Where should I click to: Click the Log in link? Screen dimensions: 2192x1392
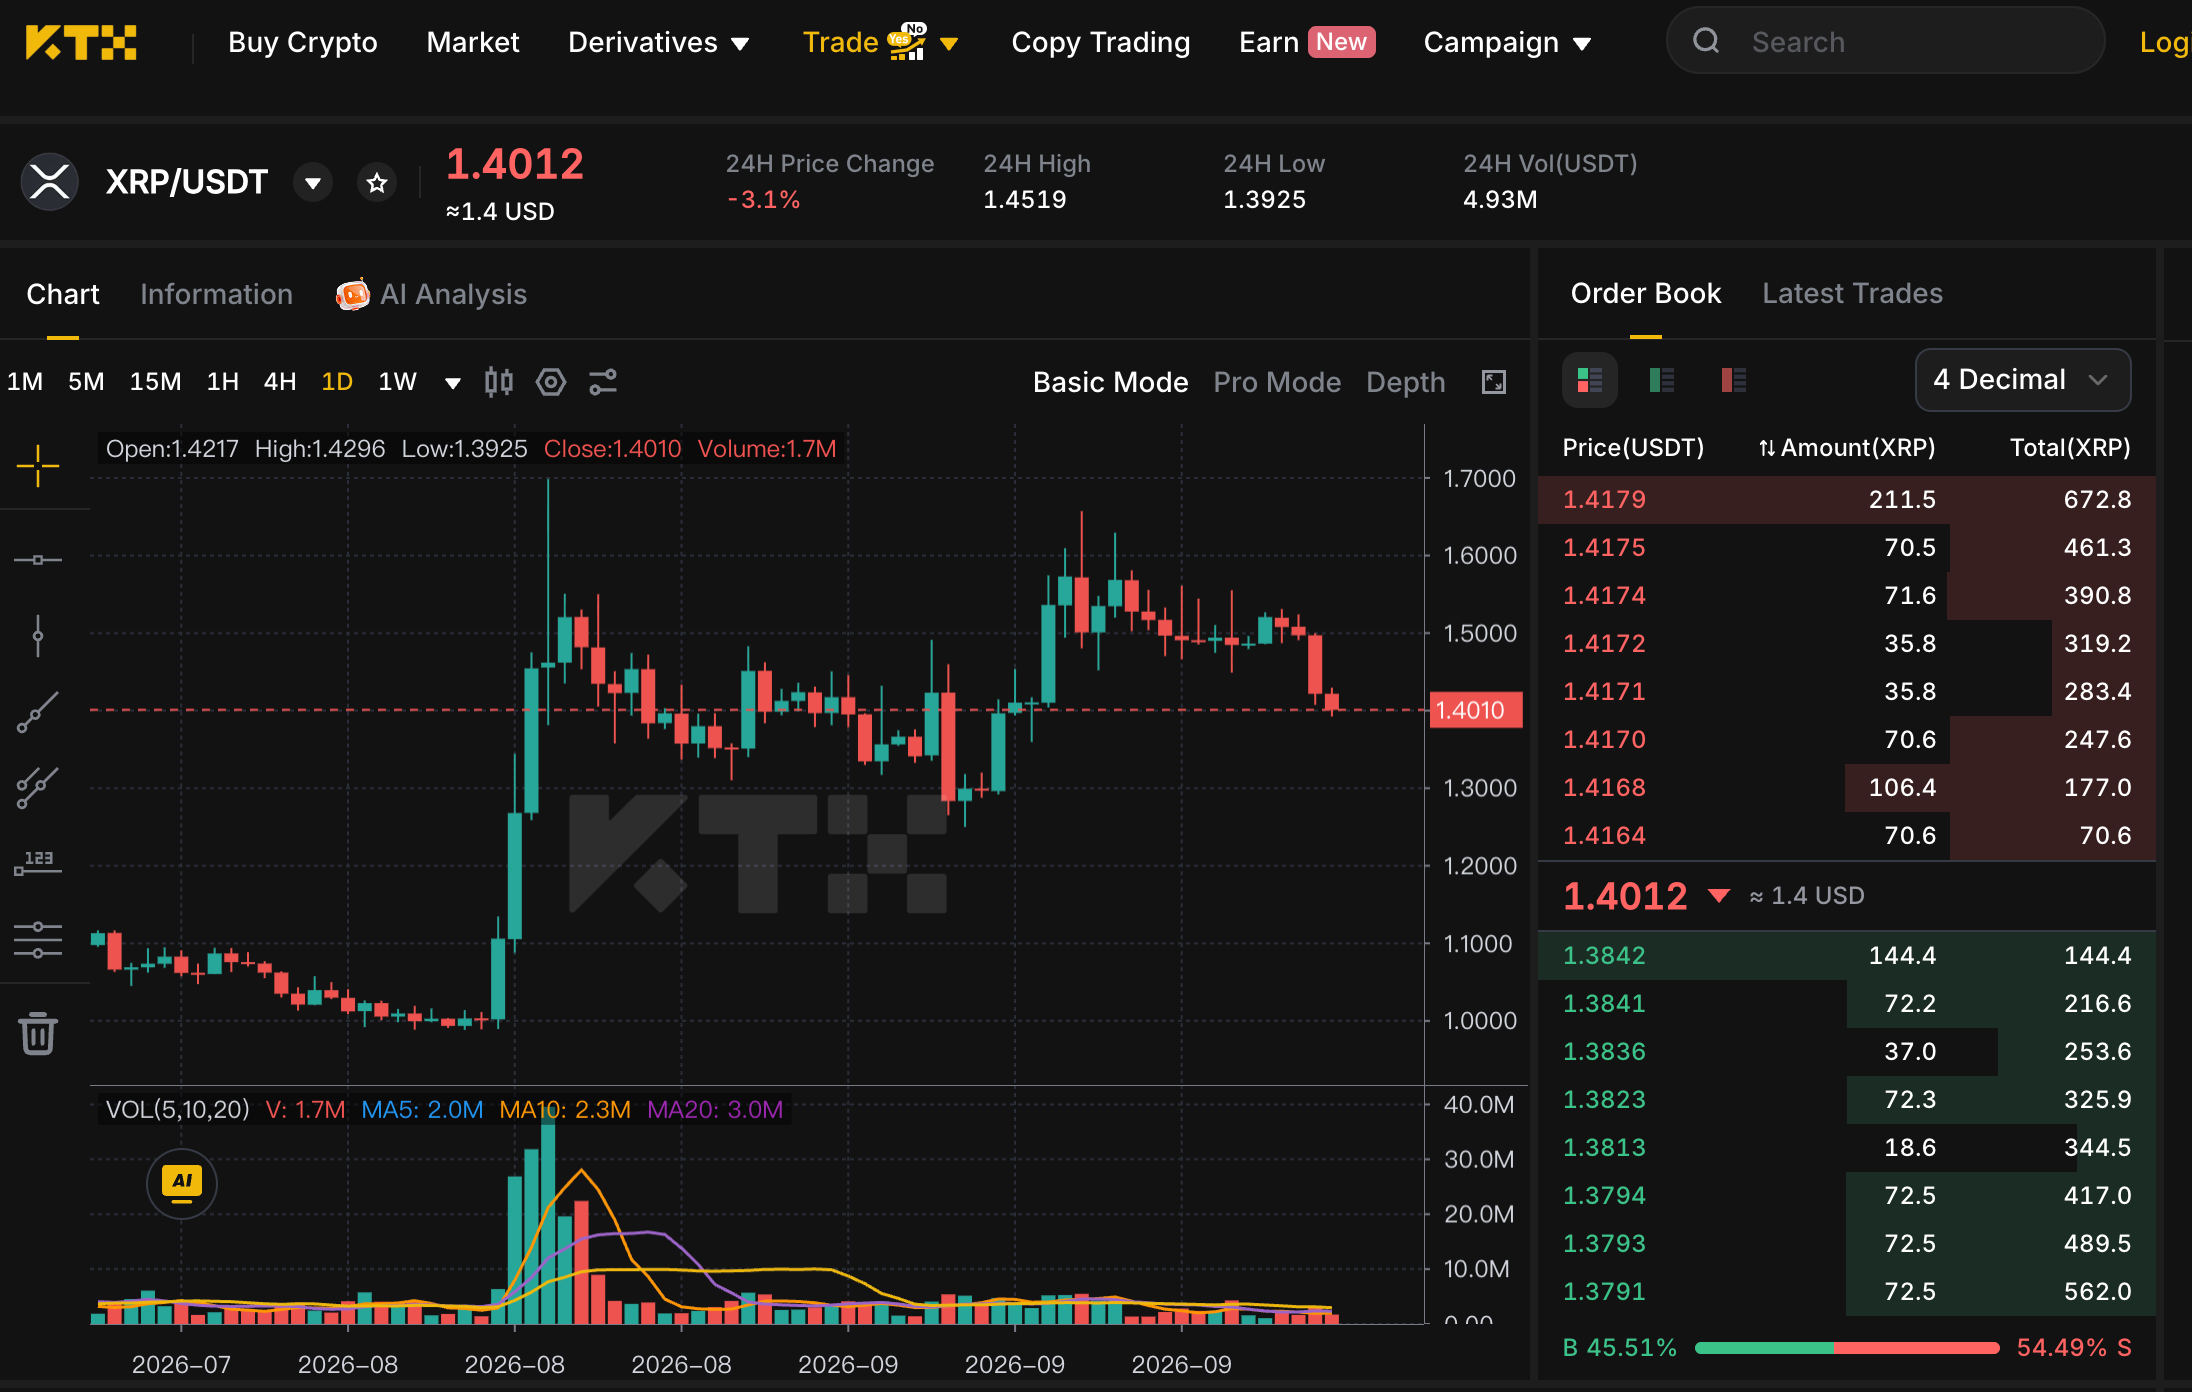[2165, 43]
